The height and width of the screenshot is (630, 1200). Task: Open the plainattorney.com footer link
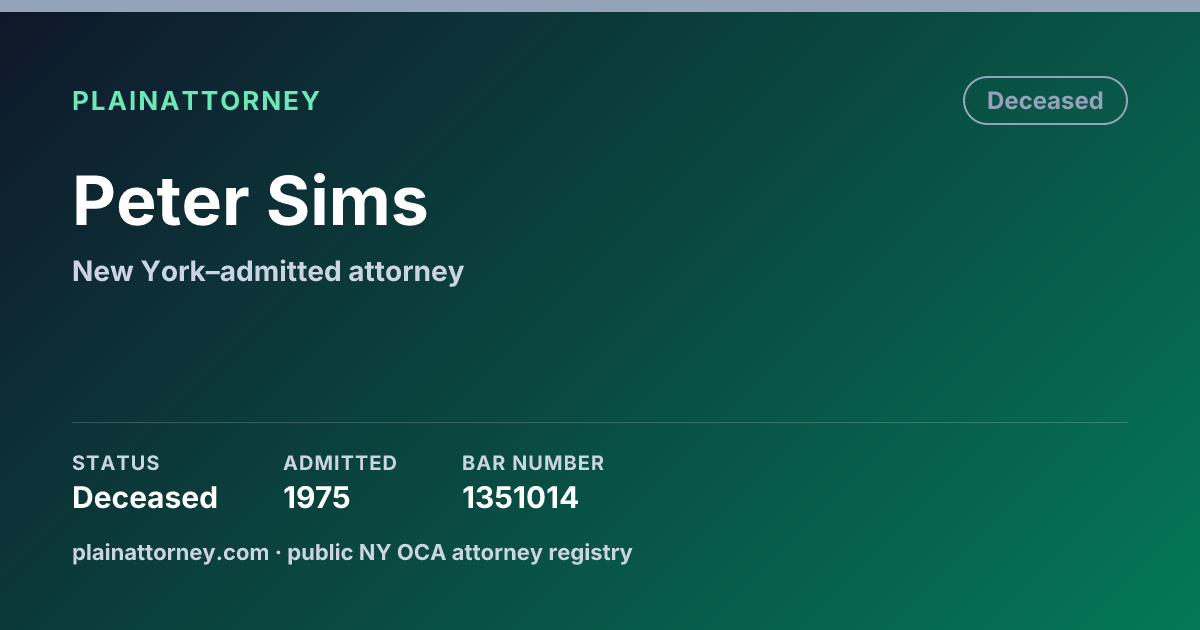click(170, 552)
